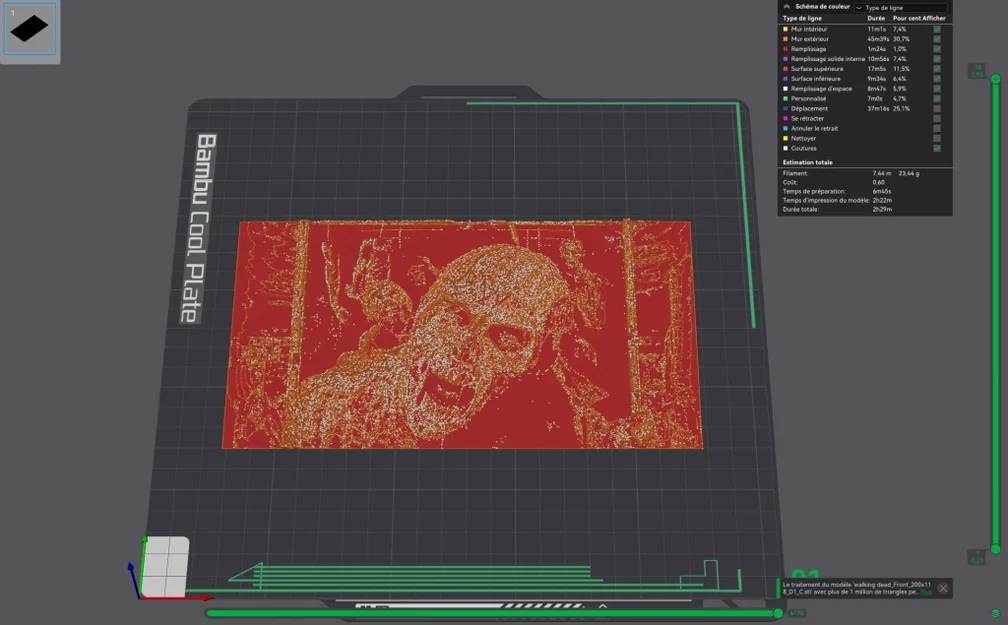The height and width of the screenshot is (625, 1008).
Task: Uncheck Mur intérieur display checkbox
Action: pos(937,29)
